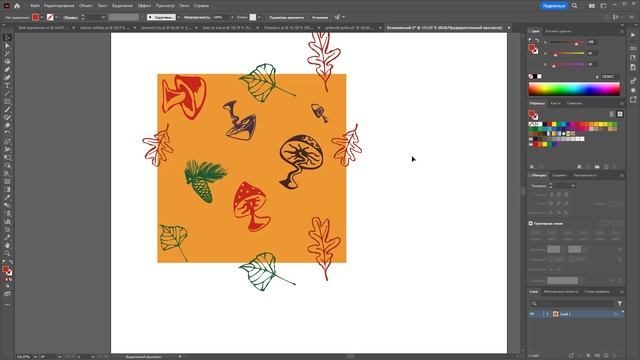640x360 pixels.
Task: Select the Gradient tool
Action: point(7,189)
